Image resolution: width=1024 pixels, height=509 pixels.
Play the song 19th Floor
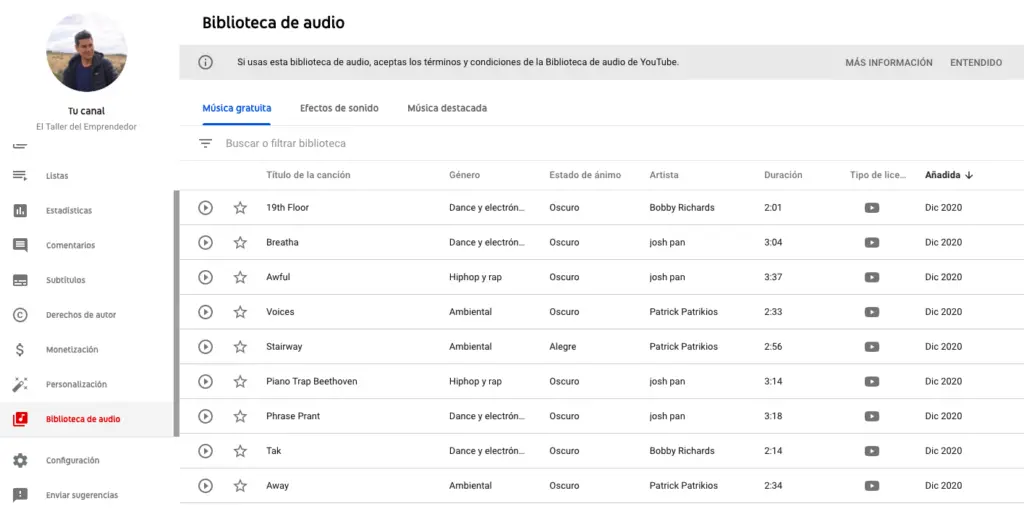[x=205, y=208]
